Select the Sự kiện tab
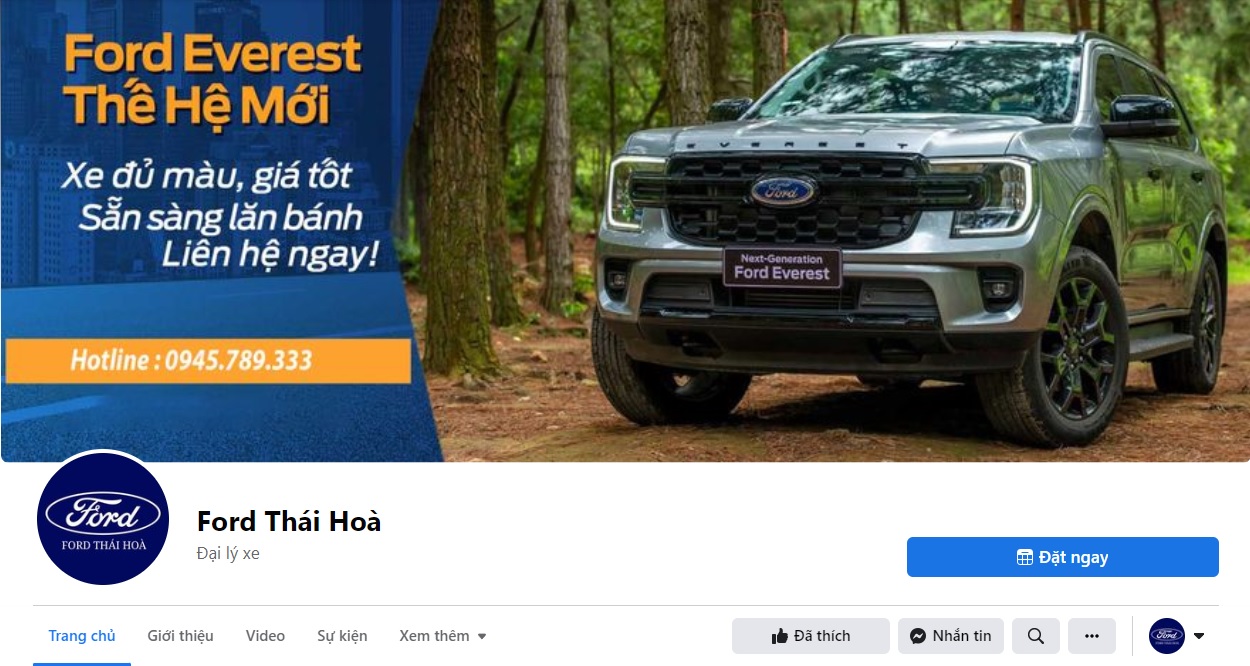Screen dimensions: 1250x666 (342, 636)
